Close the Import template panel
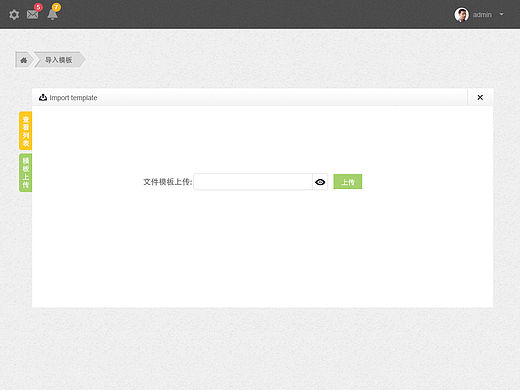The height and width of the screenshot is (390, 520). [480, 97]
